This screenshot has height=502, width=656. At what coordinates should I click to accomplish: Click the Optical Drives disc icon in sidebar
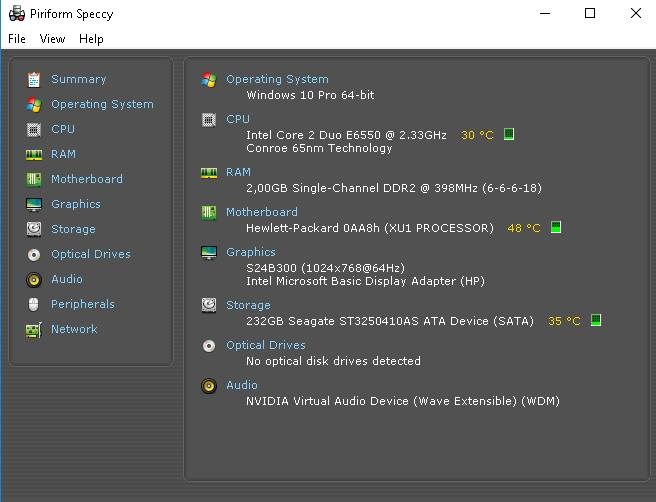coord(34,254)
